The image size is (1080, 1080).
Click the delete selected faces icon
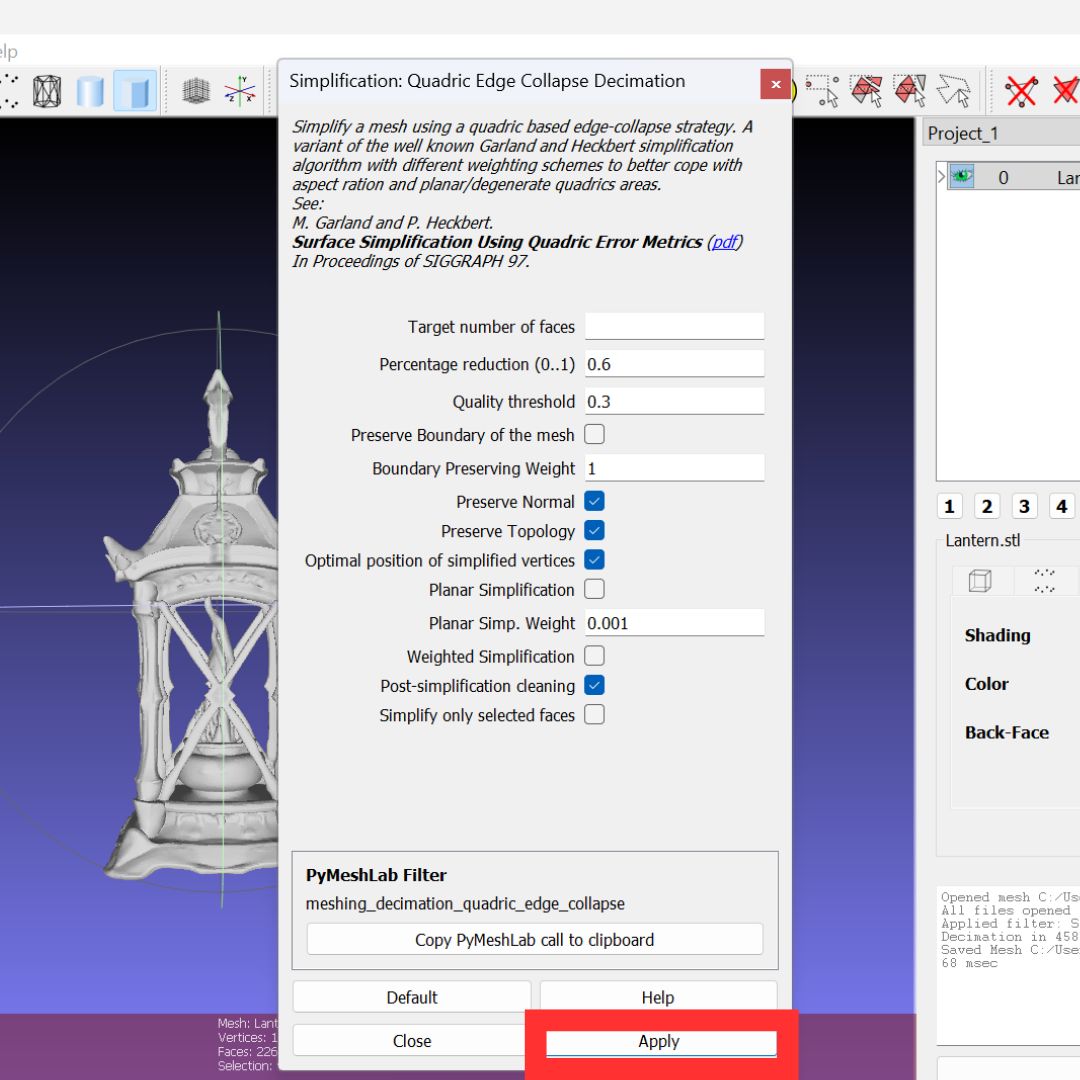(x=1066, y=90)
